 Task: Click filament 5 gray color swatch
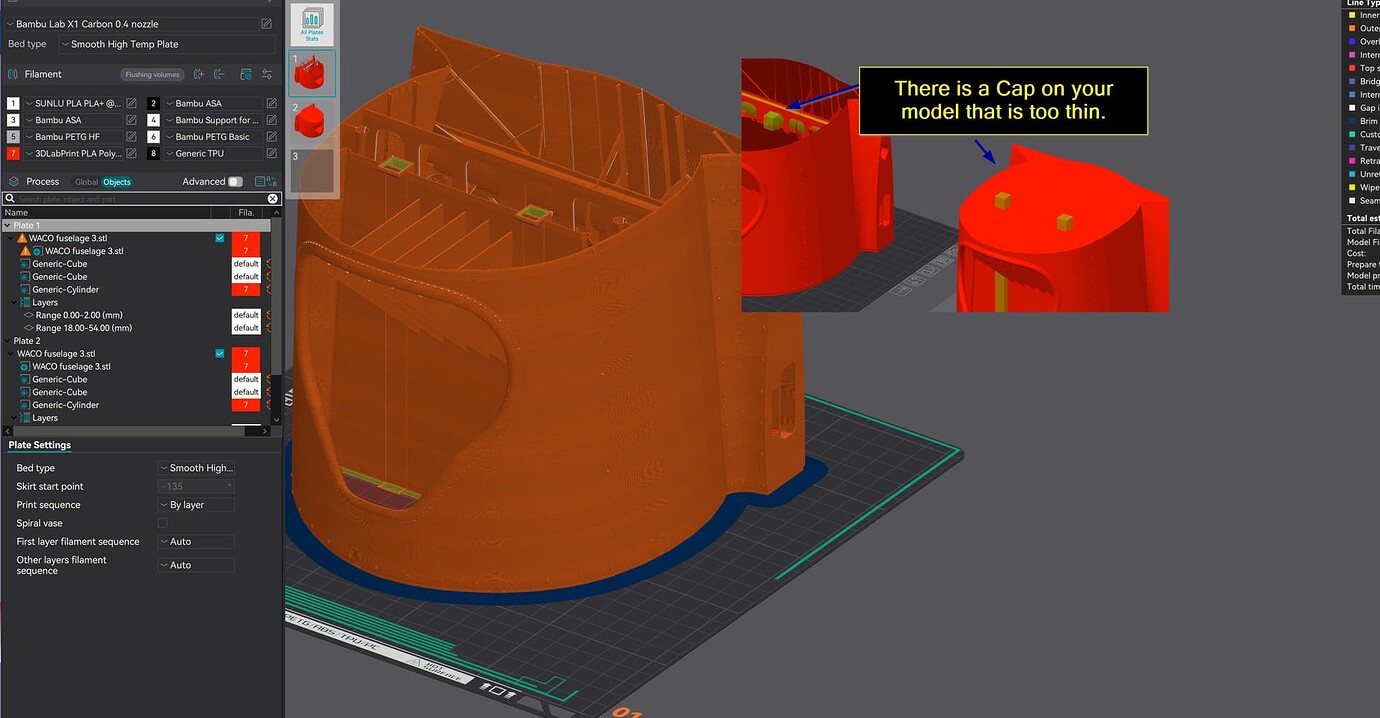13,137
